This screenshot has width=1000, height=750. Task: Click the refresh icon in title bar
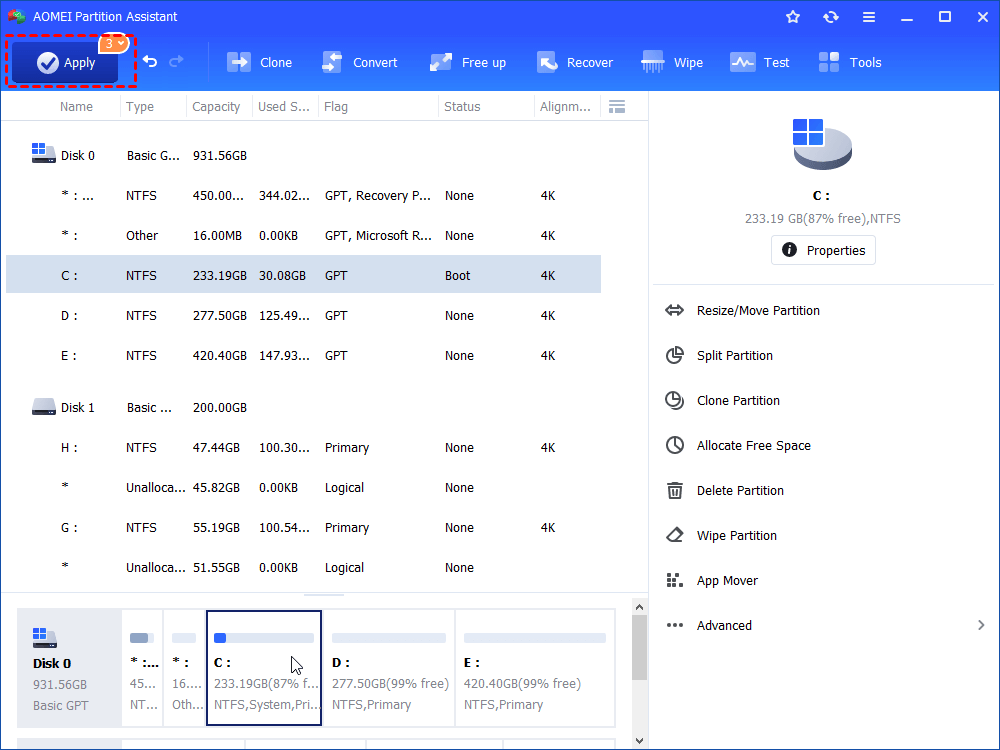coord(830,17)
